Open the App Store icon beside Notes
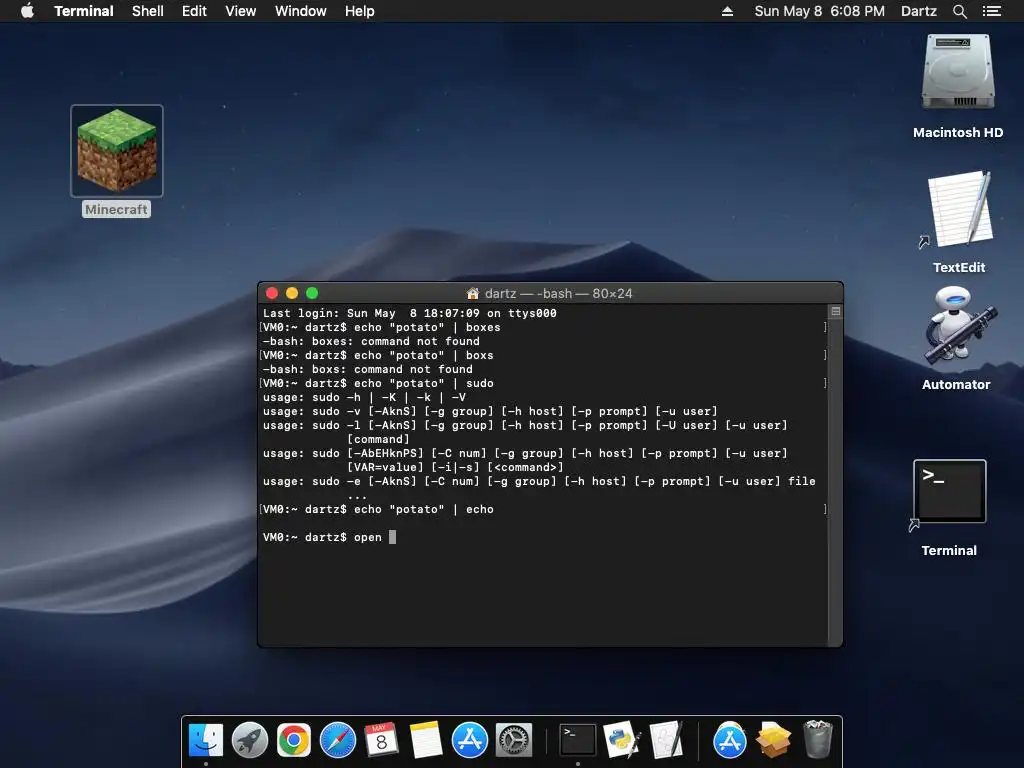 [x=470, y=740]
